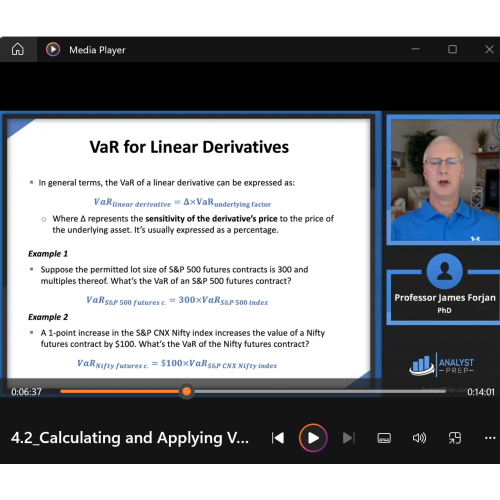Viewport: 500px width, 500px height.
Task: Skip to the next track
Action: pyautogui.click(x=349, y=438)
